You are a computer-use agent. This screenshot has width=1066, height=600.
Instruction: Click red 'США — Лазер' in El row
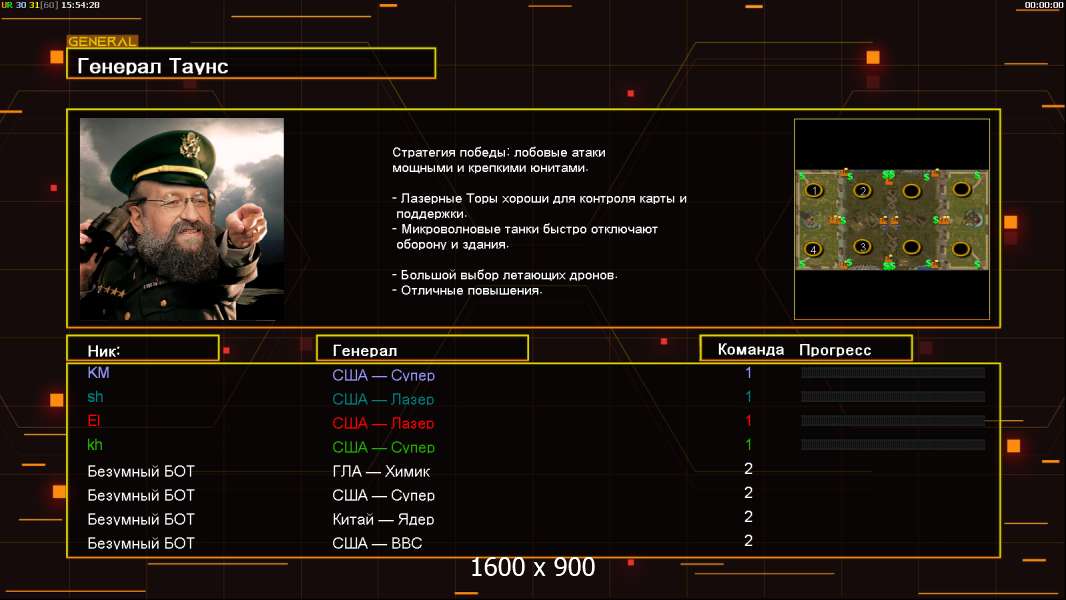coord(383,423)
